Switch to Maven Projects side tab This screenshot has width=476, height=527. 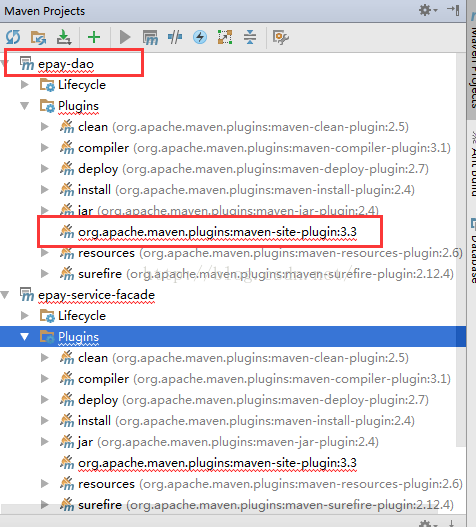(x=472, y=60)
